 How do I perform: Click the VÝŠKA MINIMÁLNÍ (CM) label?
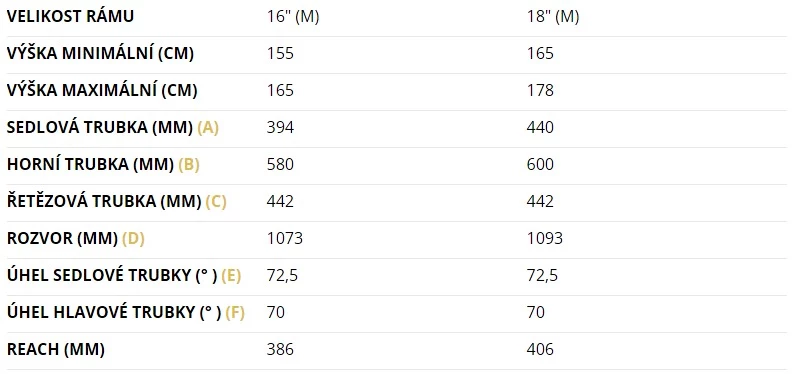pos(100,54)
